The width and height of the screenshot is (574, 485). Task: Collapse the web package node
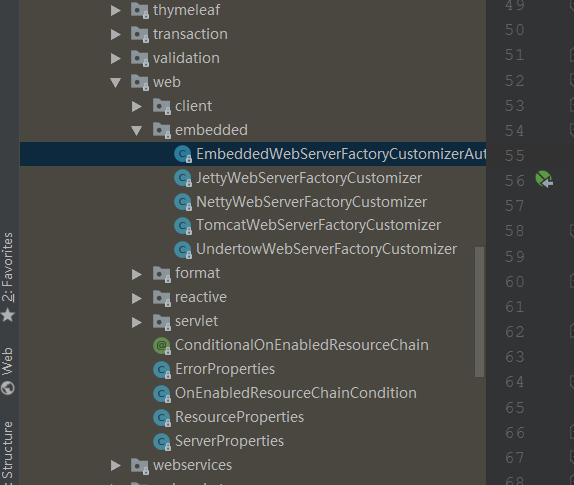click(x=116, y=82)
